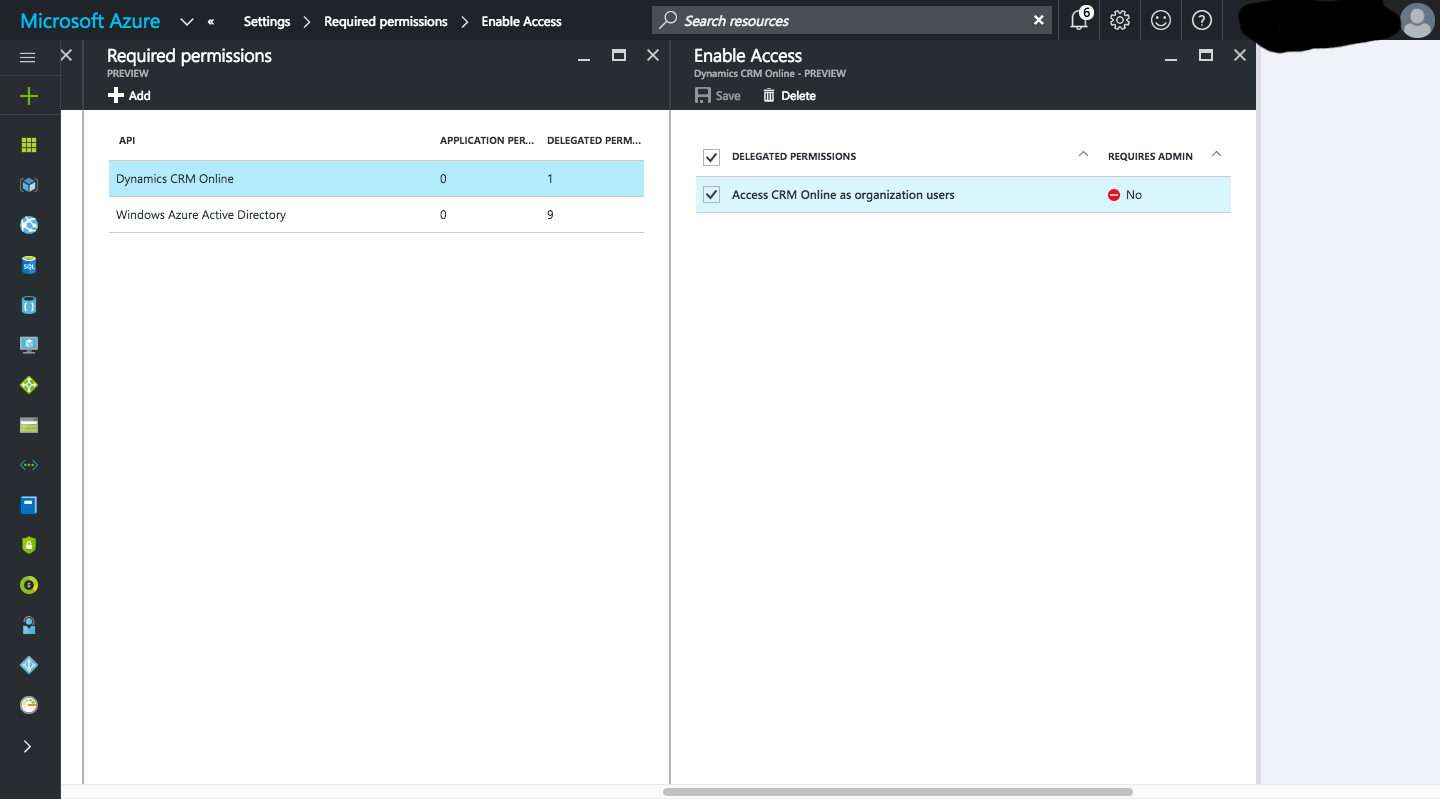Go to Required permissions breadcrumb

tap(386, 21)
